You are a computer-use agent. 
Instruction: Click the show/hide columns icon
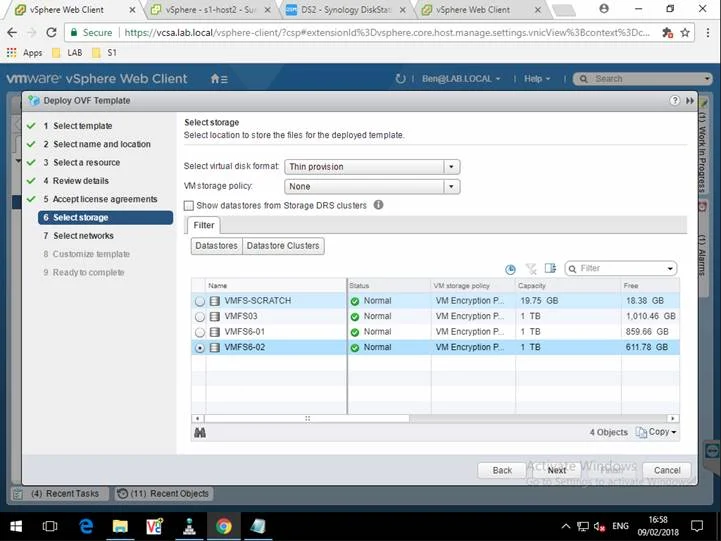550,268
